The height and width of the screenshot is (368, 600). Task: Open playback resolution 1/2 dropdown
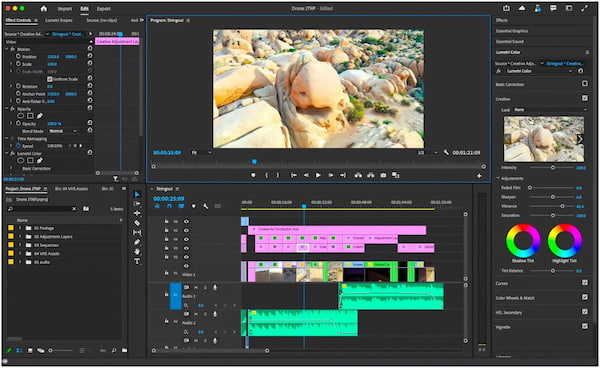(x=427, y=153)
